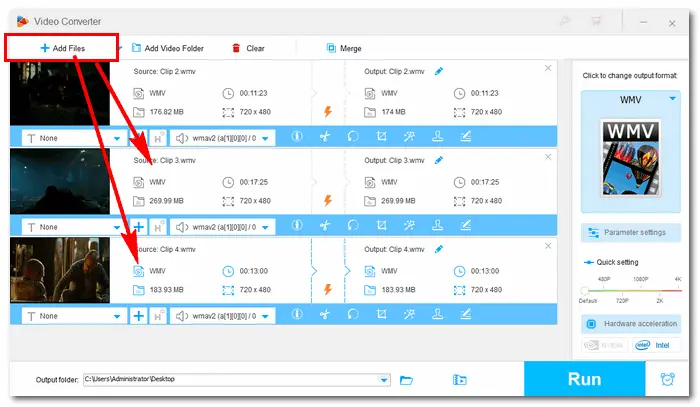700x407 pixels.
Task: Click the Merge button
Action: (x=344, y=48)
